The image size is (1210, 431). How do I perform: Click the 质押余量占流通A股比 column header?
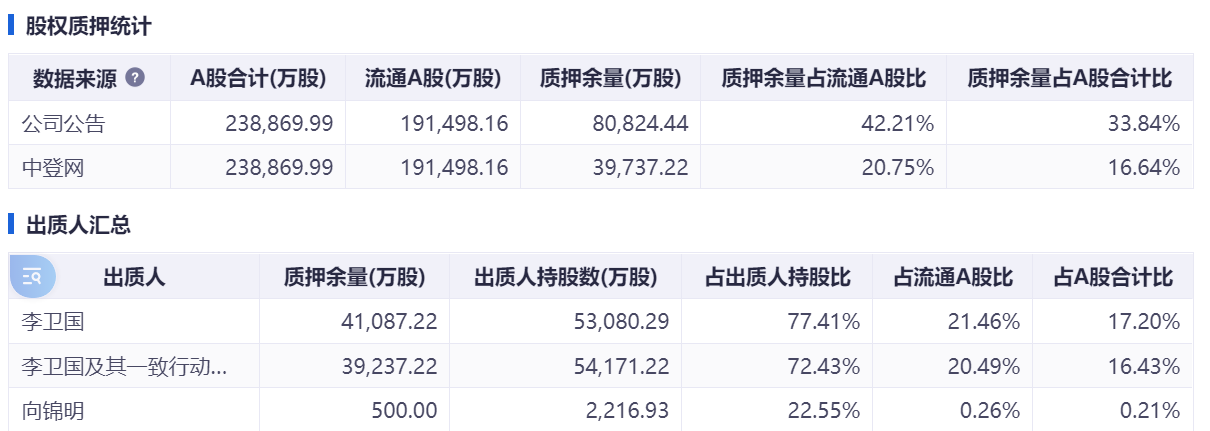coord(823,79)
